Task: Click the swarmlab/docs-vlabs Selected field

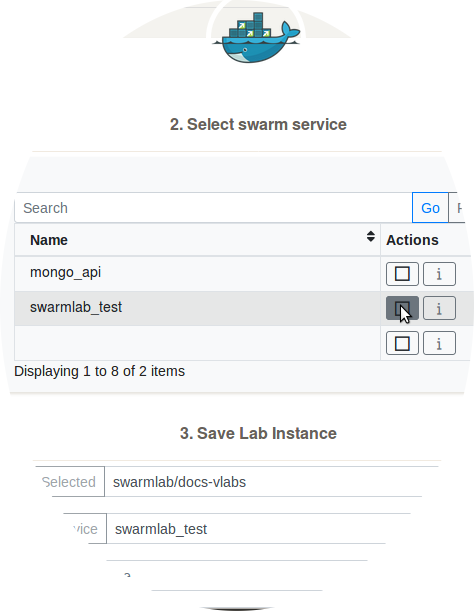Action: (265, 482)
